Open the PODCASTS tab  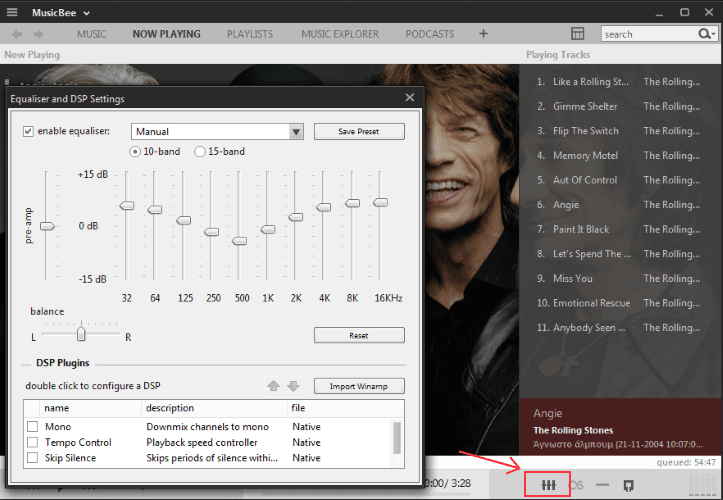tap(429, 34)
